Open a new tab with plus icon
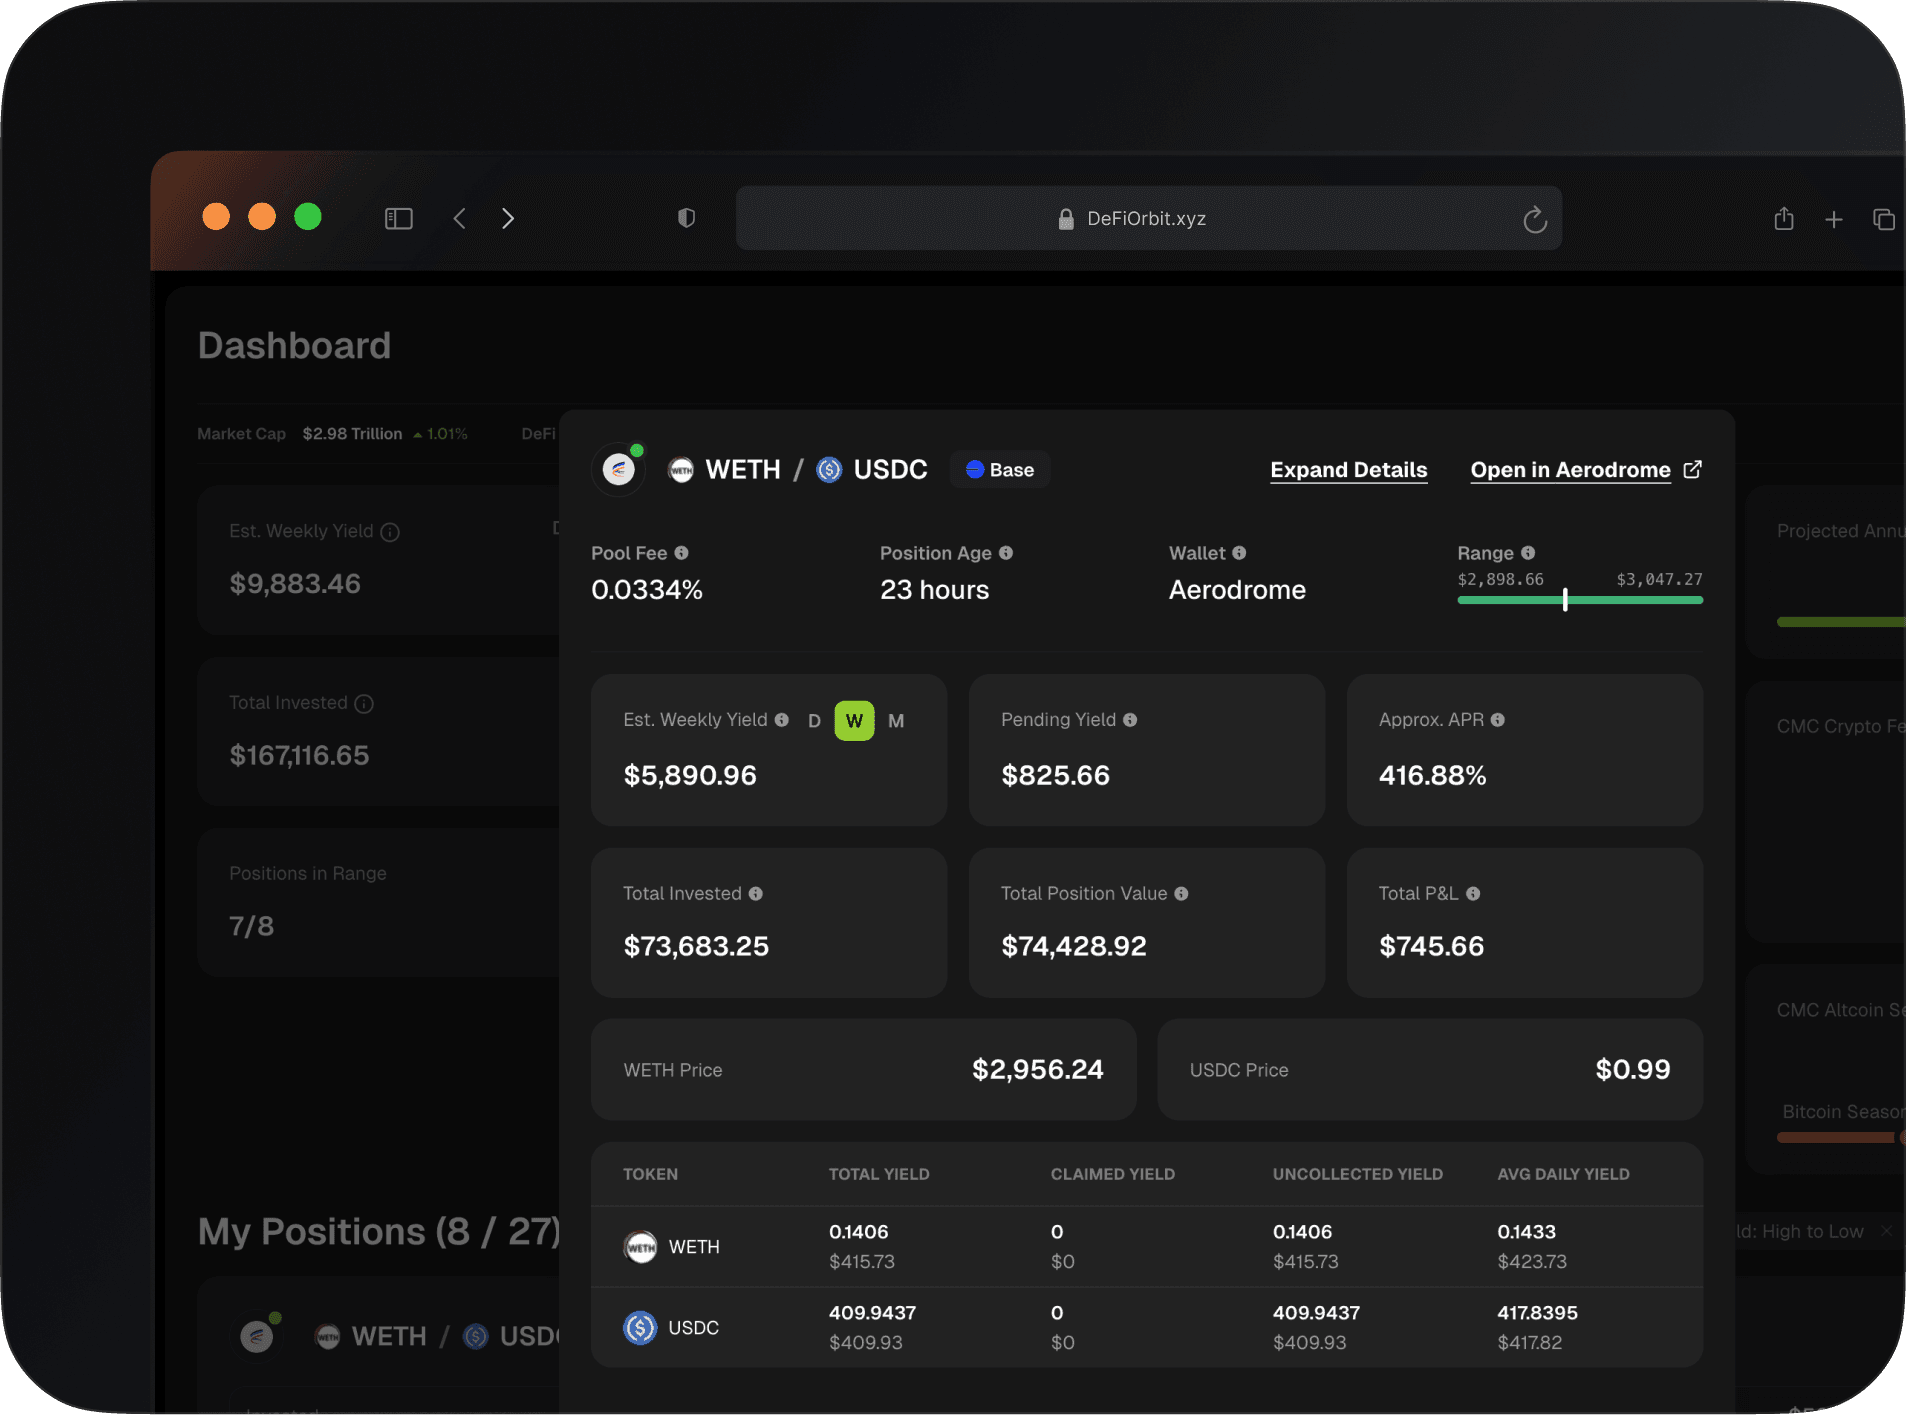 point(1834,219)
